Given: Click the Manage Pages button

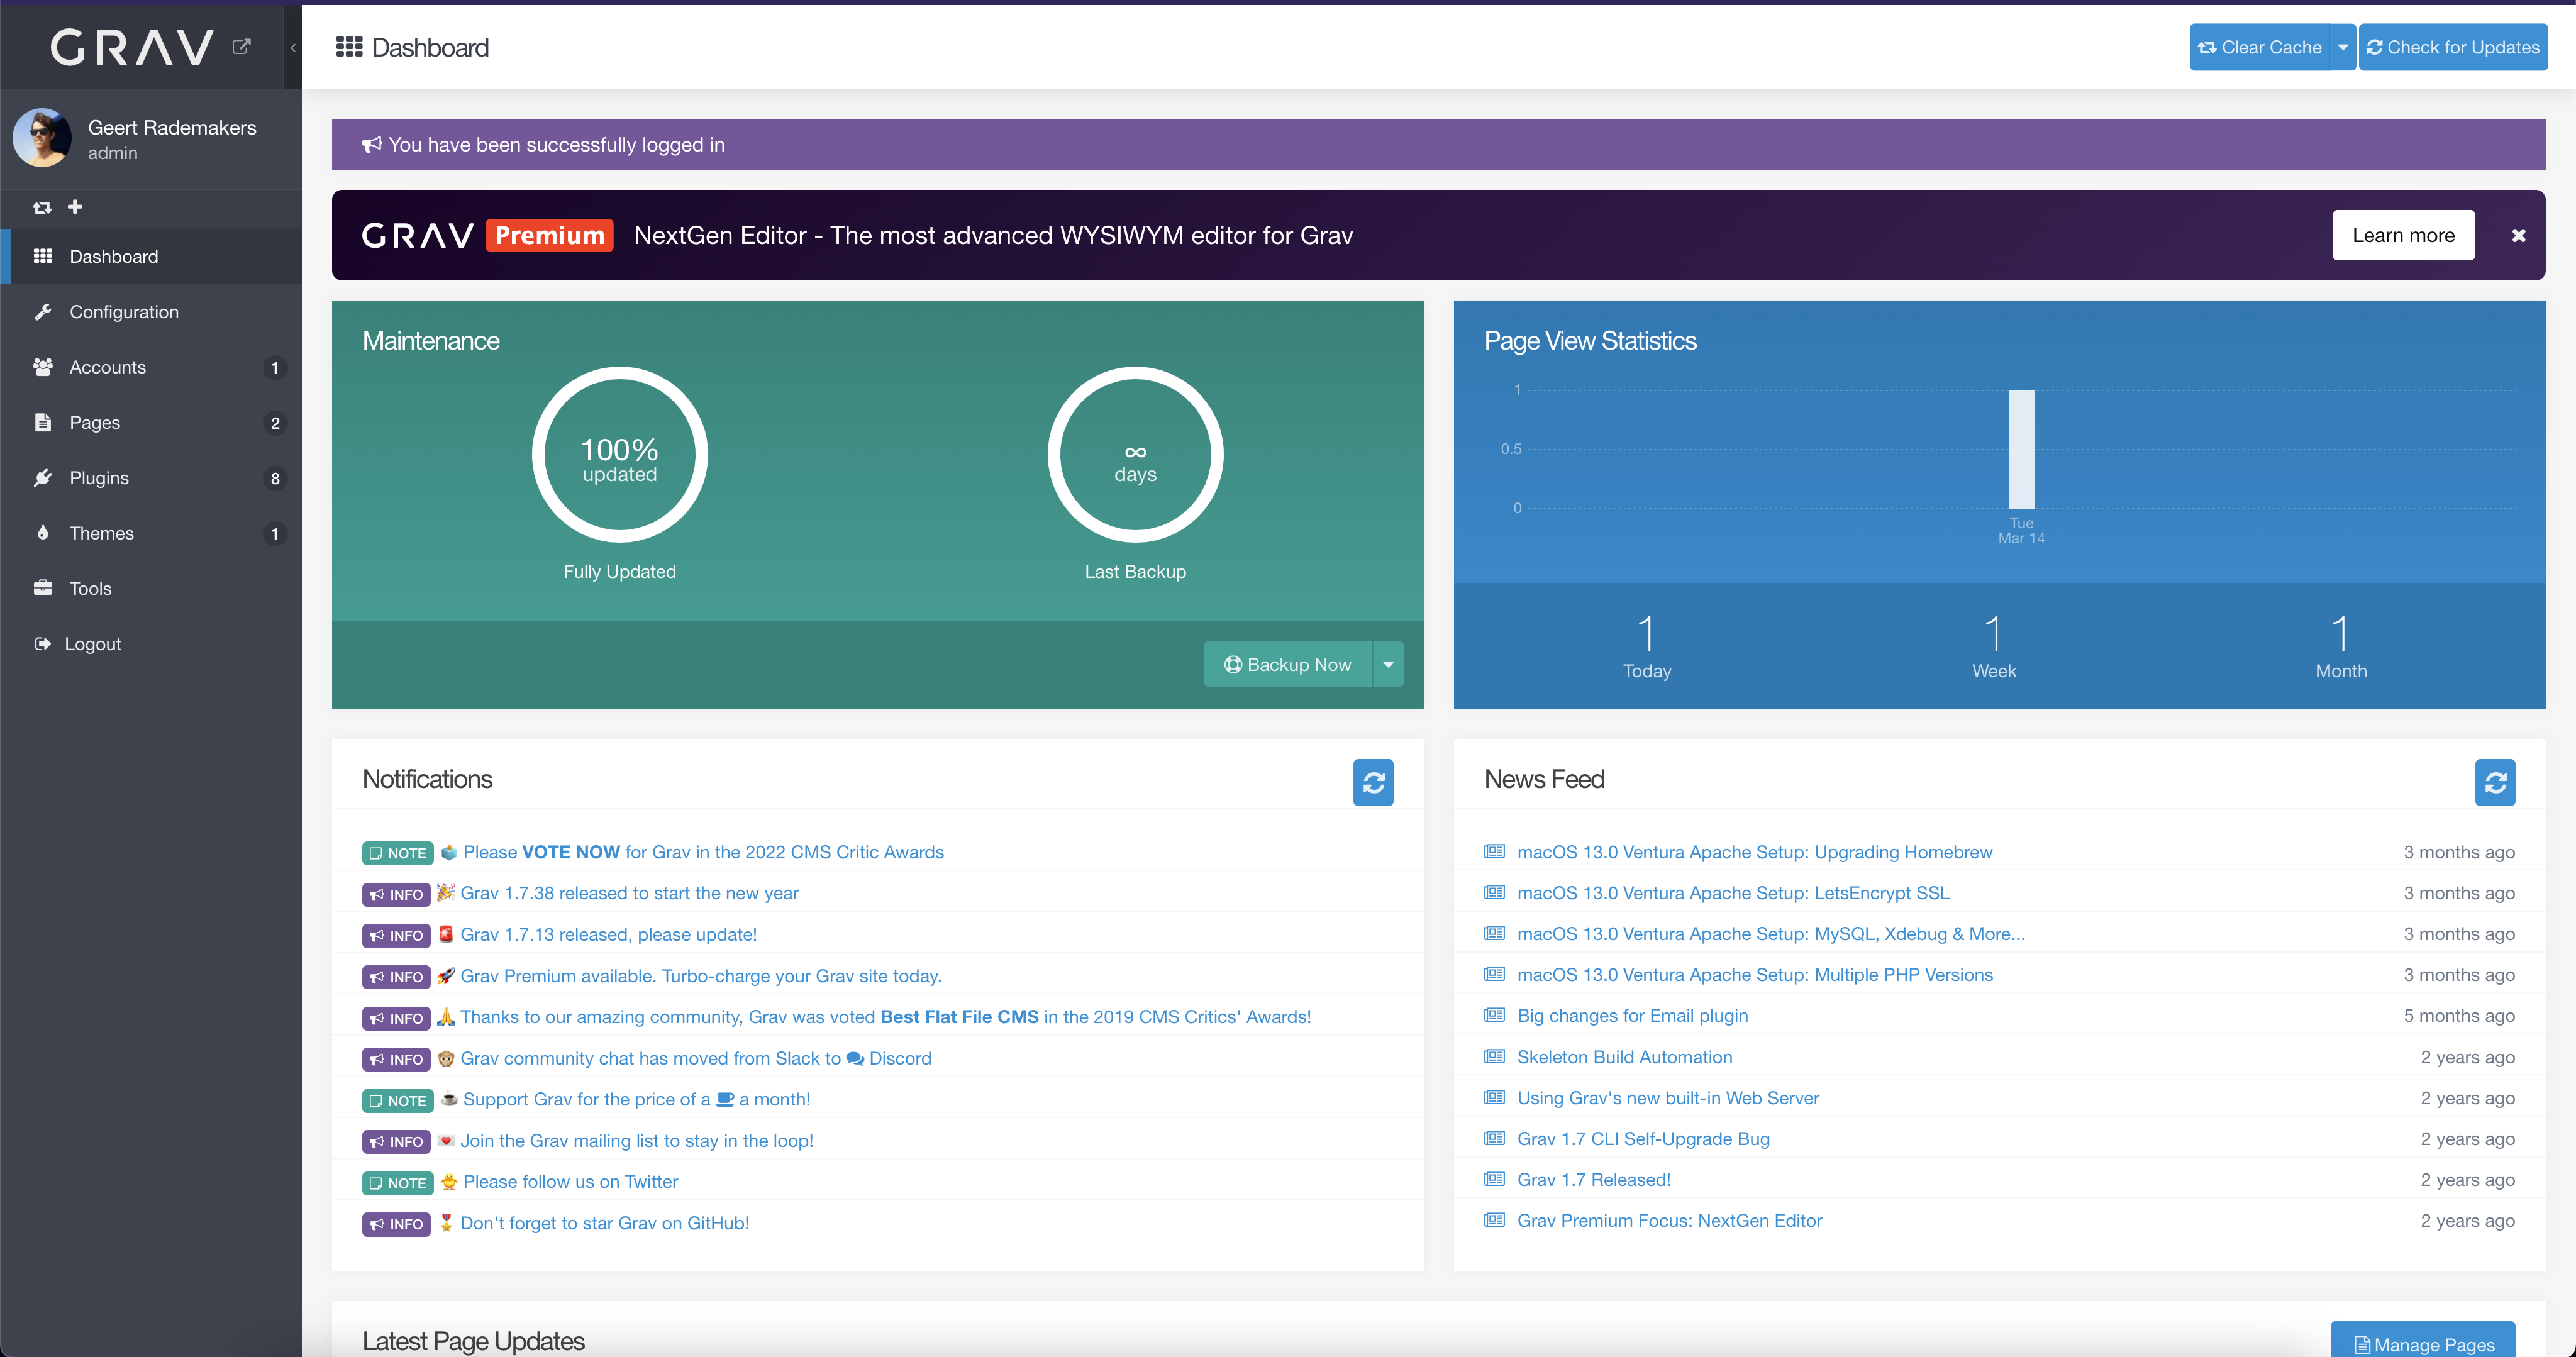Looking at the screenshot, I should (2423, 1344).
